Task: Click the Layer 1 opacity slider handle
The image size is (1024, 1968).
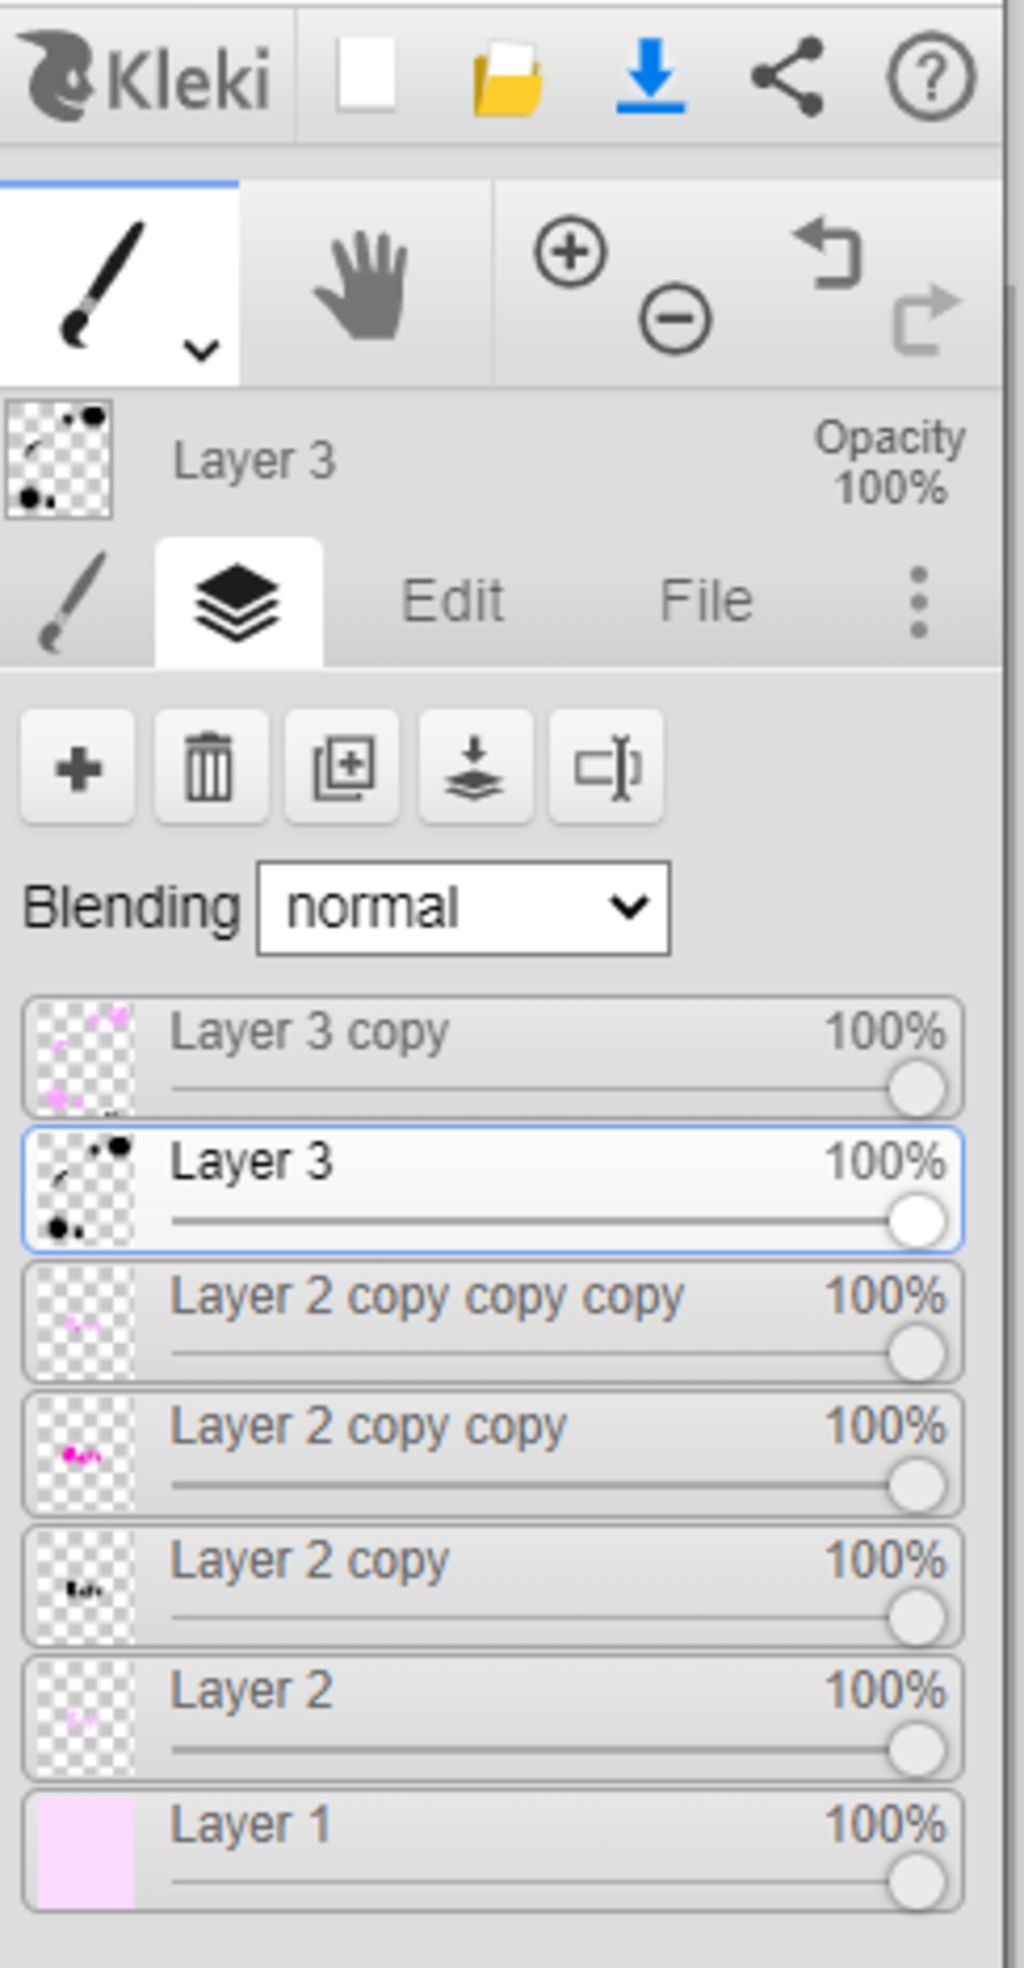Action: [x=916, y=1882]
